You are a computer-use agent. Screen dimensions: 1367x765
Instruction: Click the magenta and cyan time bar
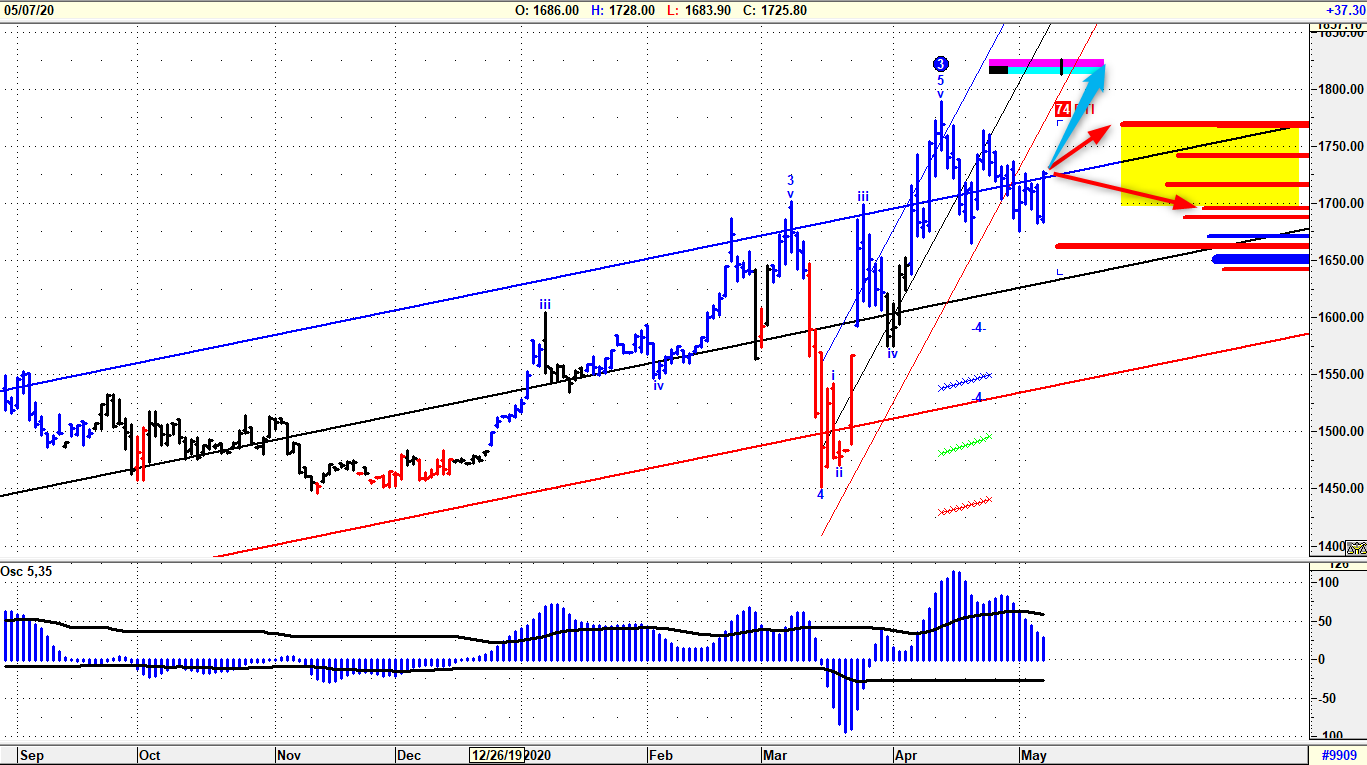click(x=1045, y=66)
